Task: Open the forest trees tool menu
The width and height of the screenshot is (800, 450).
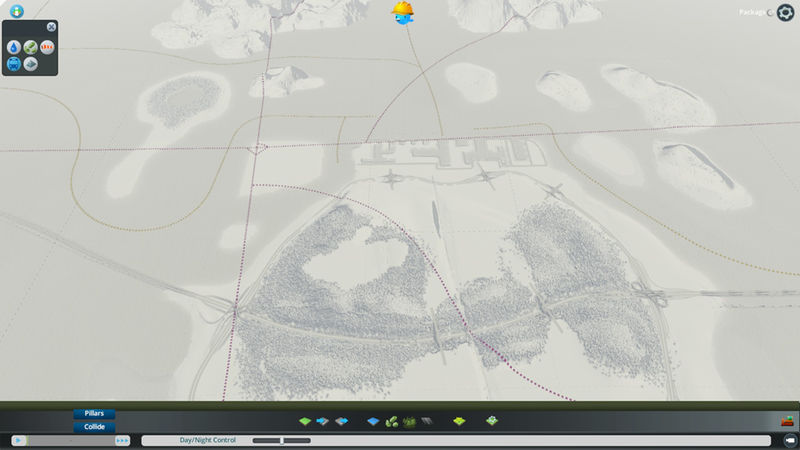Action: 408,422
